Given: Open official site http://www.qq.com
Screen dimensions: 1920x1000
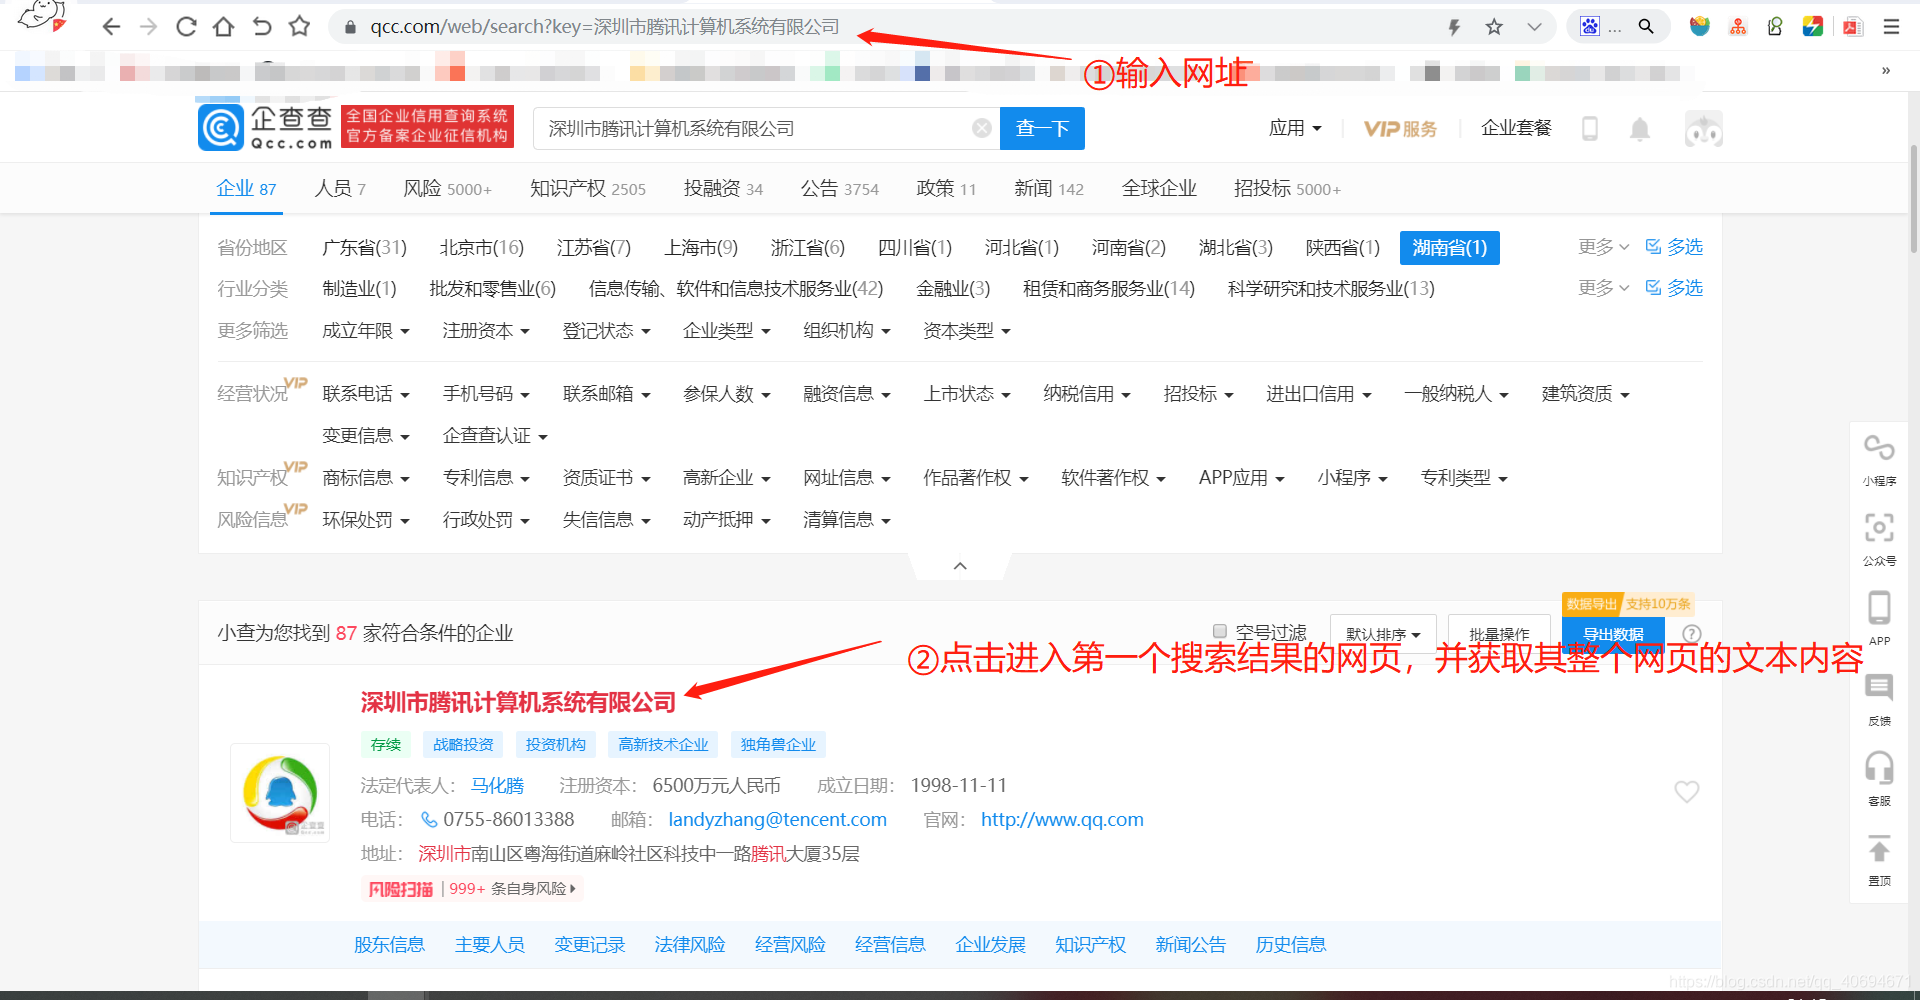Looking at the screenshot, I should pos(1062,819).
